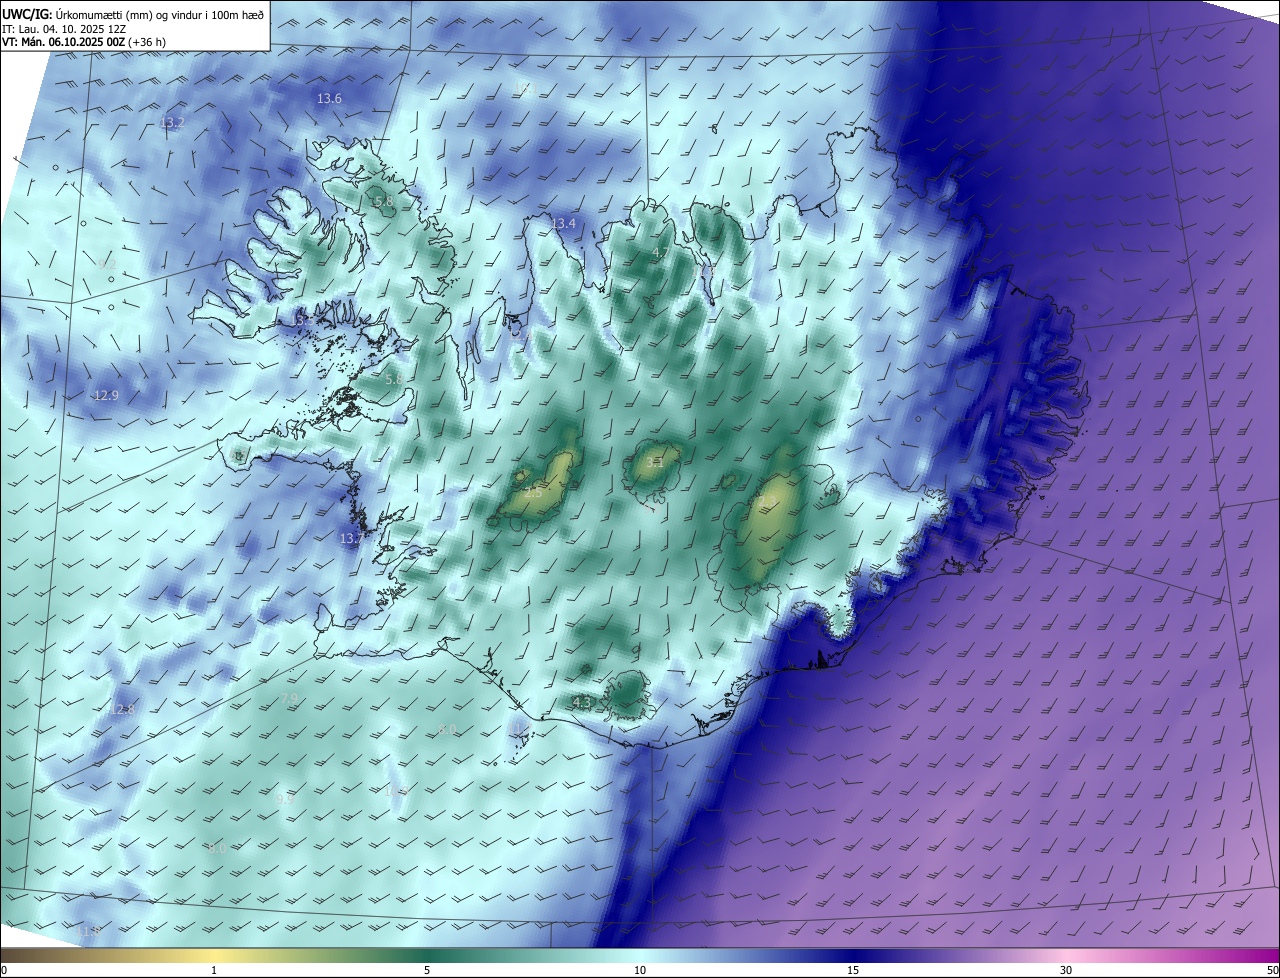The height and width of the screenshot is (978, 1280).
Task: Click the 0 tick on the colour scale
Action: pyautogui.click(x=4, y=970)
